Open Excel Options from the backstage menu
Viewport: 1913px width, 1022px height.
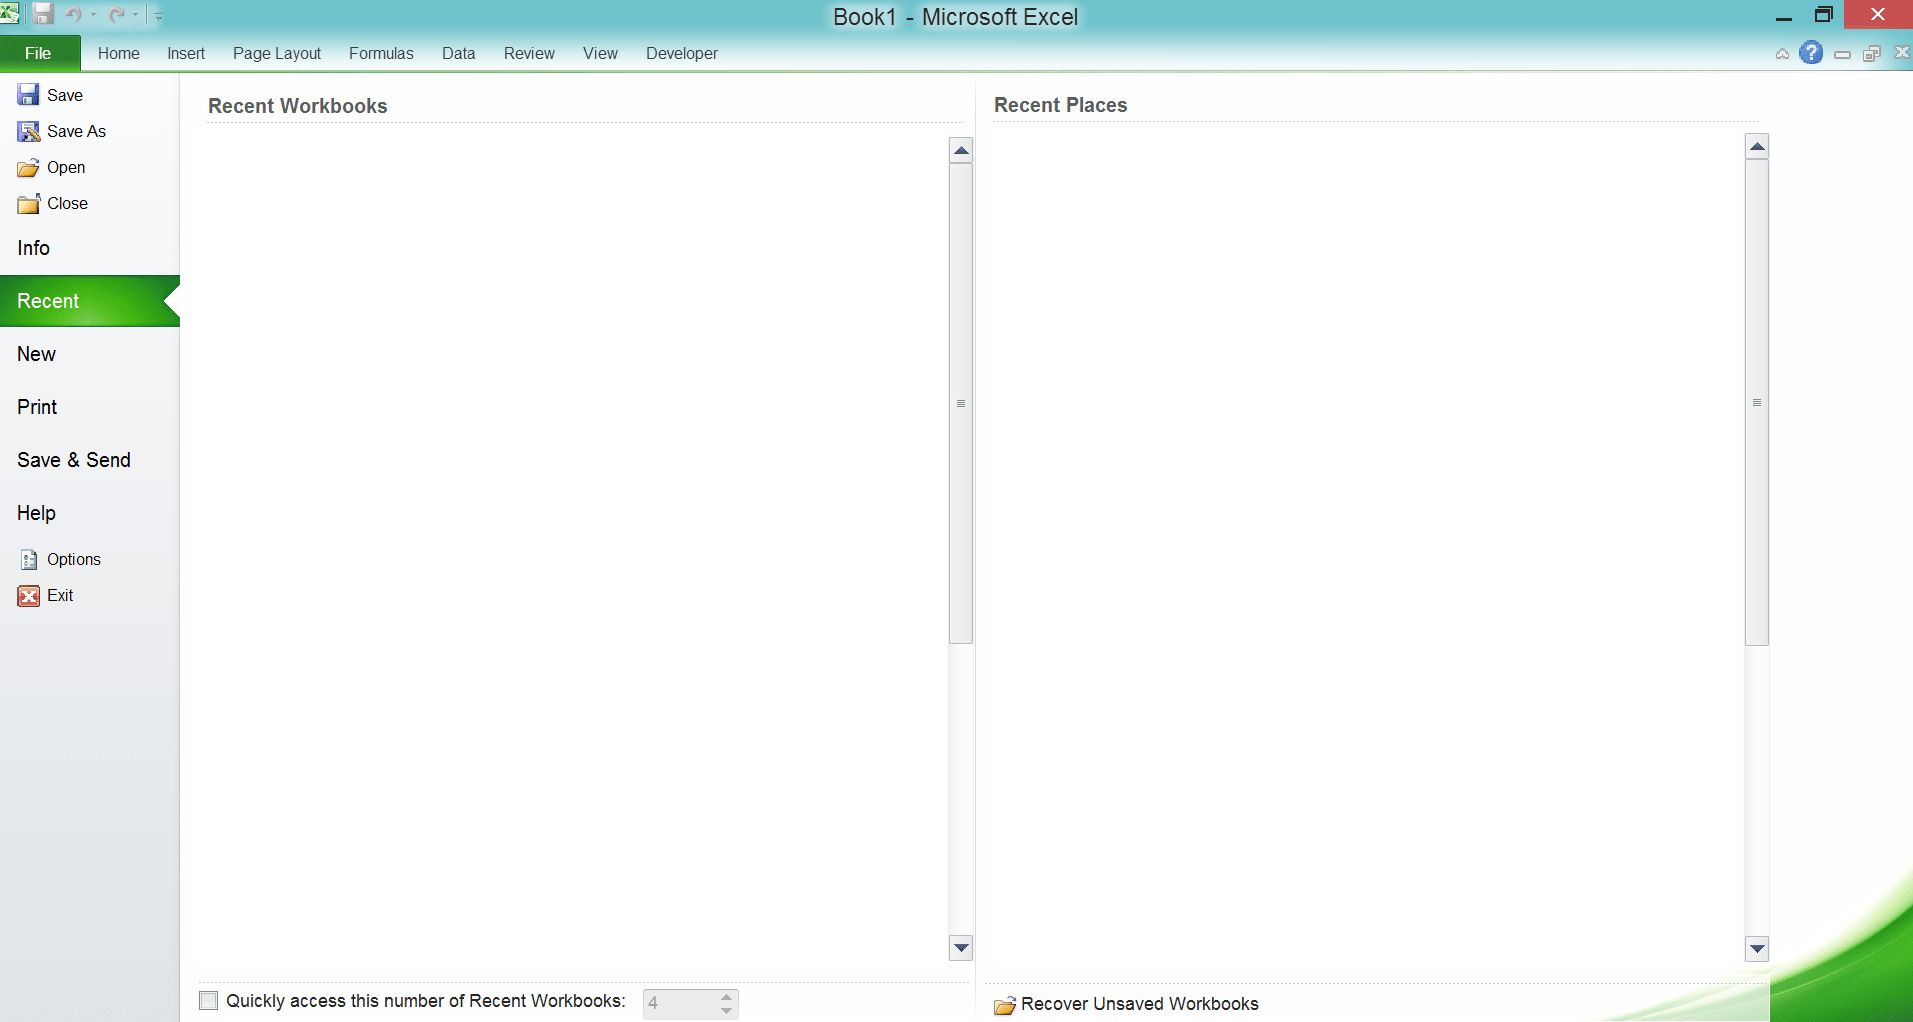pyautogui.click(x=60, y=559)
